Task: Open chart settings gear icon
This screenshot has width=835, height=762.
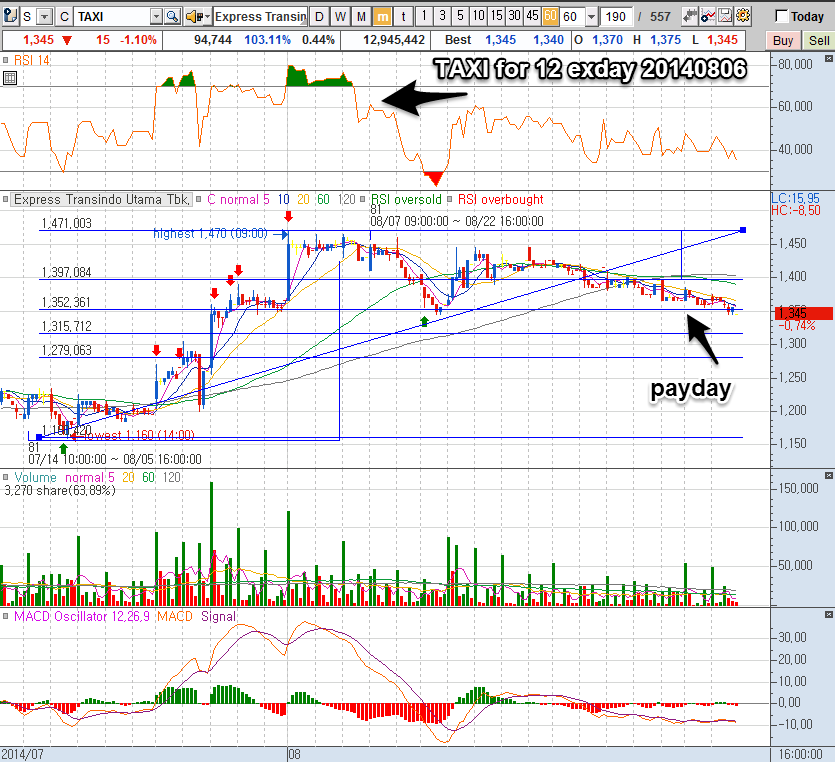Action: coord(743,16)
